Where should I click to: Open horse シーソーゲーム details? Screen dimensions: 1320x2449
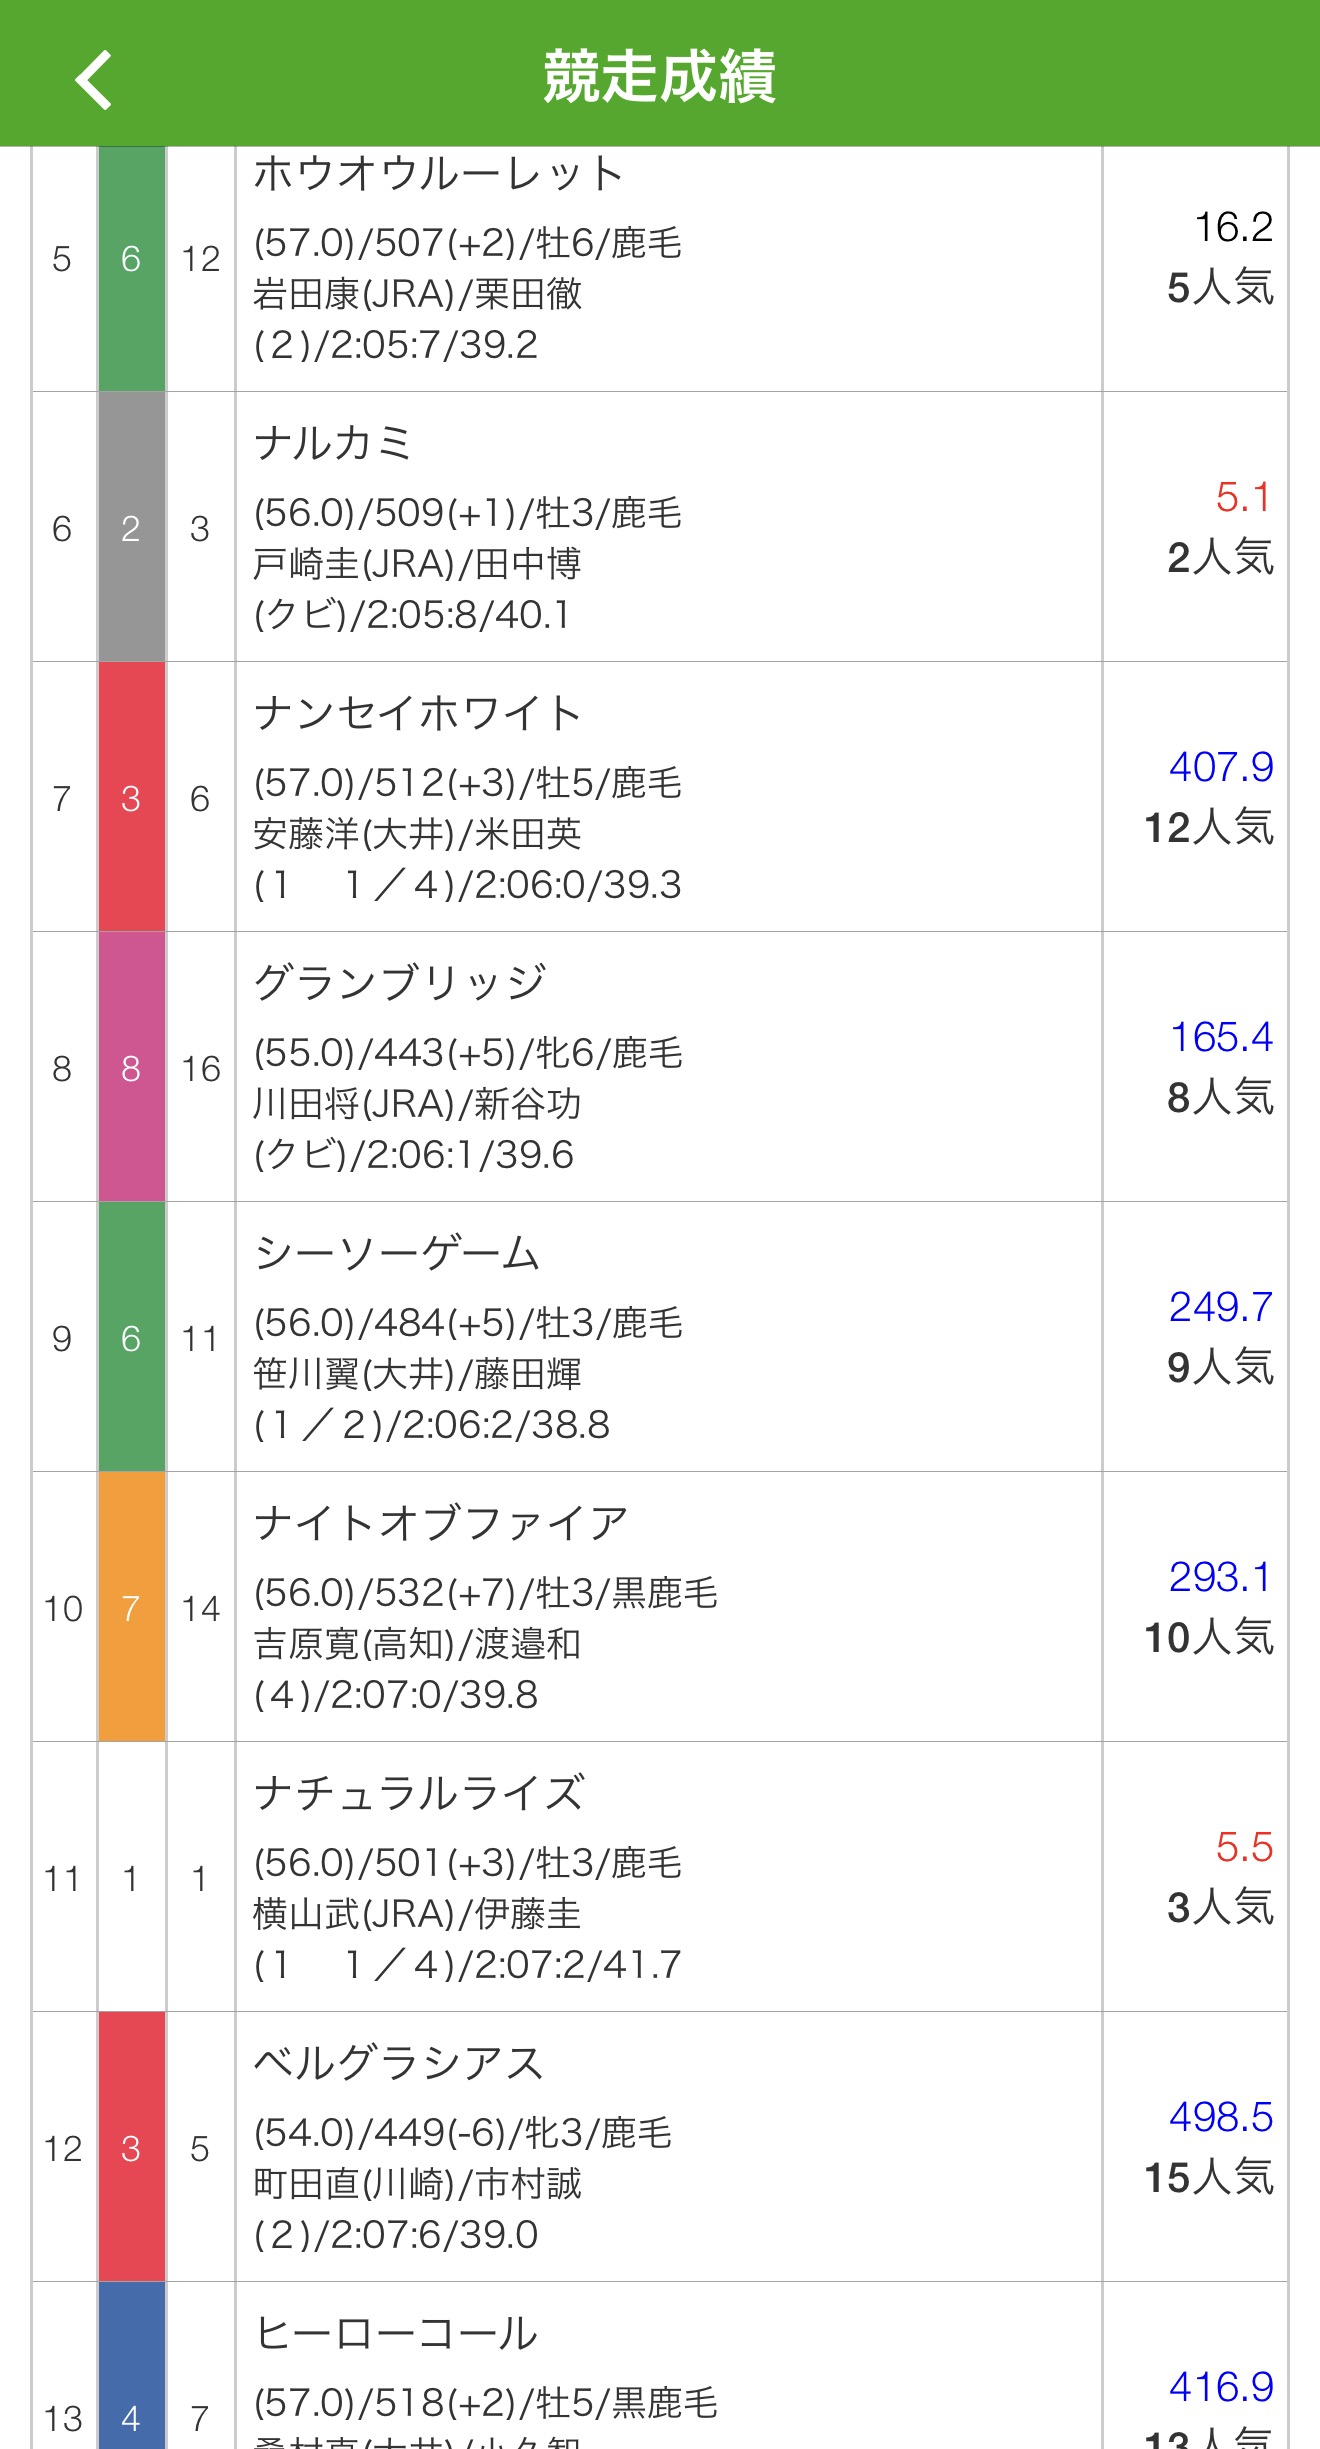tap(397, 1253)
